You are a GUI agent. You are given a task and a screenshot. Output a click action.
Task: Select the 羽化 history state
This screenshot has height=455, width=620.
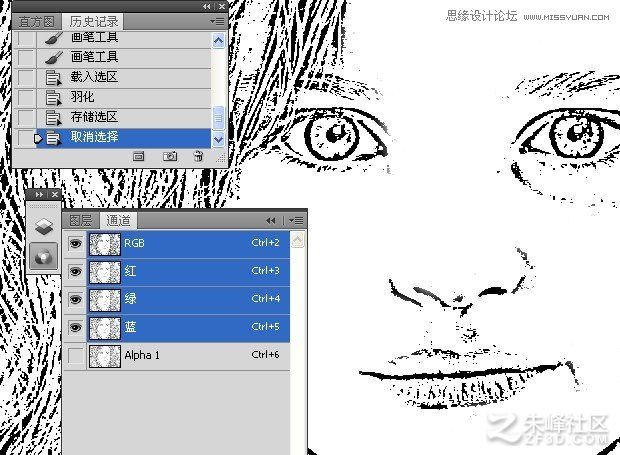tap(112, 98)
